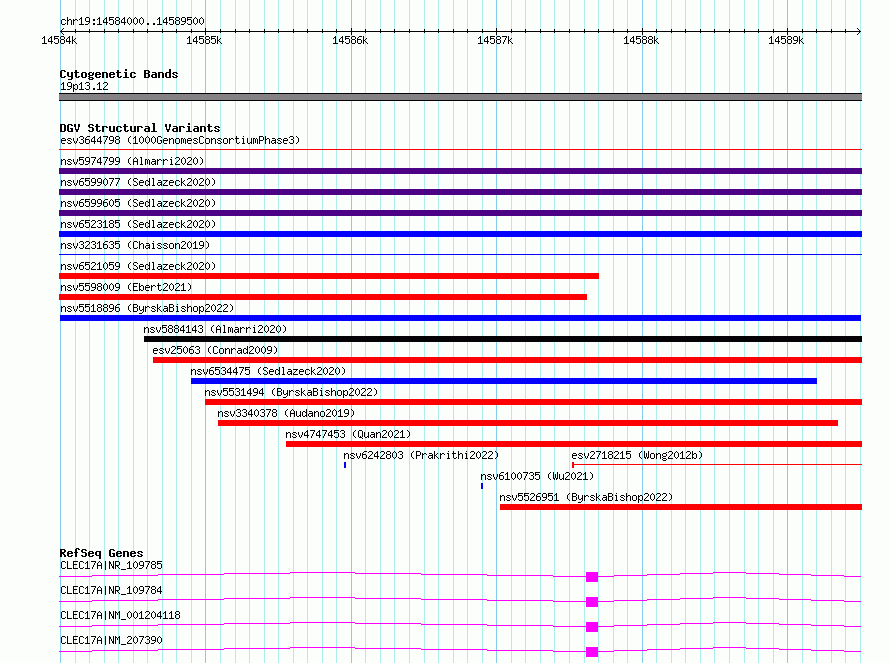Select the nsv6242803 (Prakrithi2022) label

click(421, 455)
